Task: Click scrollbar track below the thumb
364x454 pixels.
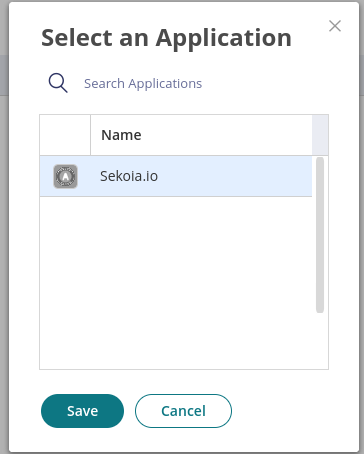Action: coord(320,341)
